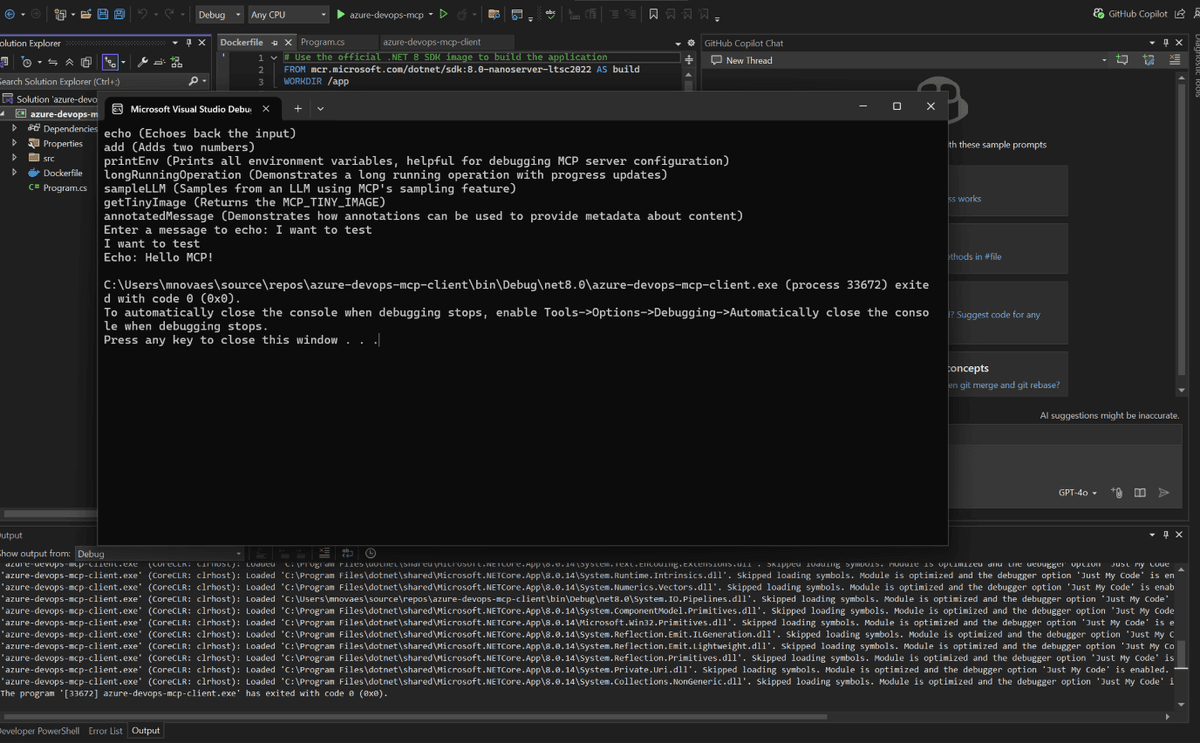Click the Open File folder icon
Viewport: 1200px width, 743px height.
tap(86, 14)
